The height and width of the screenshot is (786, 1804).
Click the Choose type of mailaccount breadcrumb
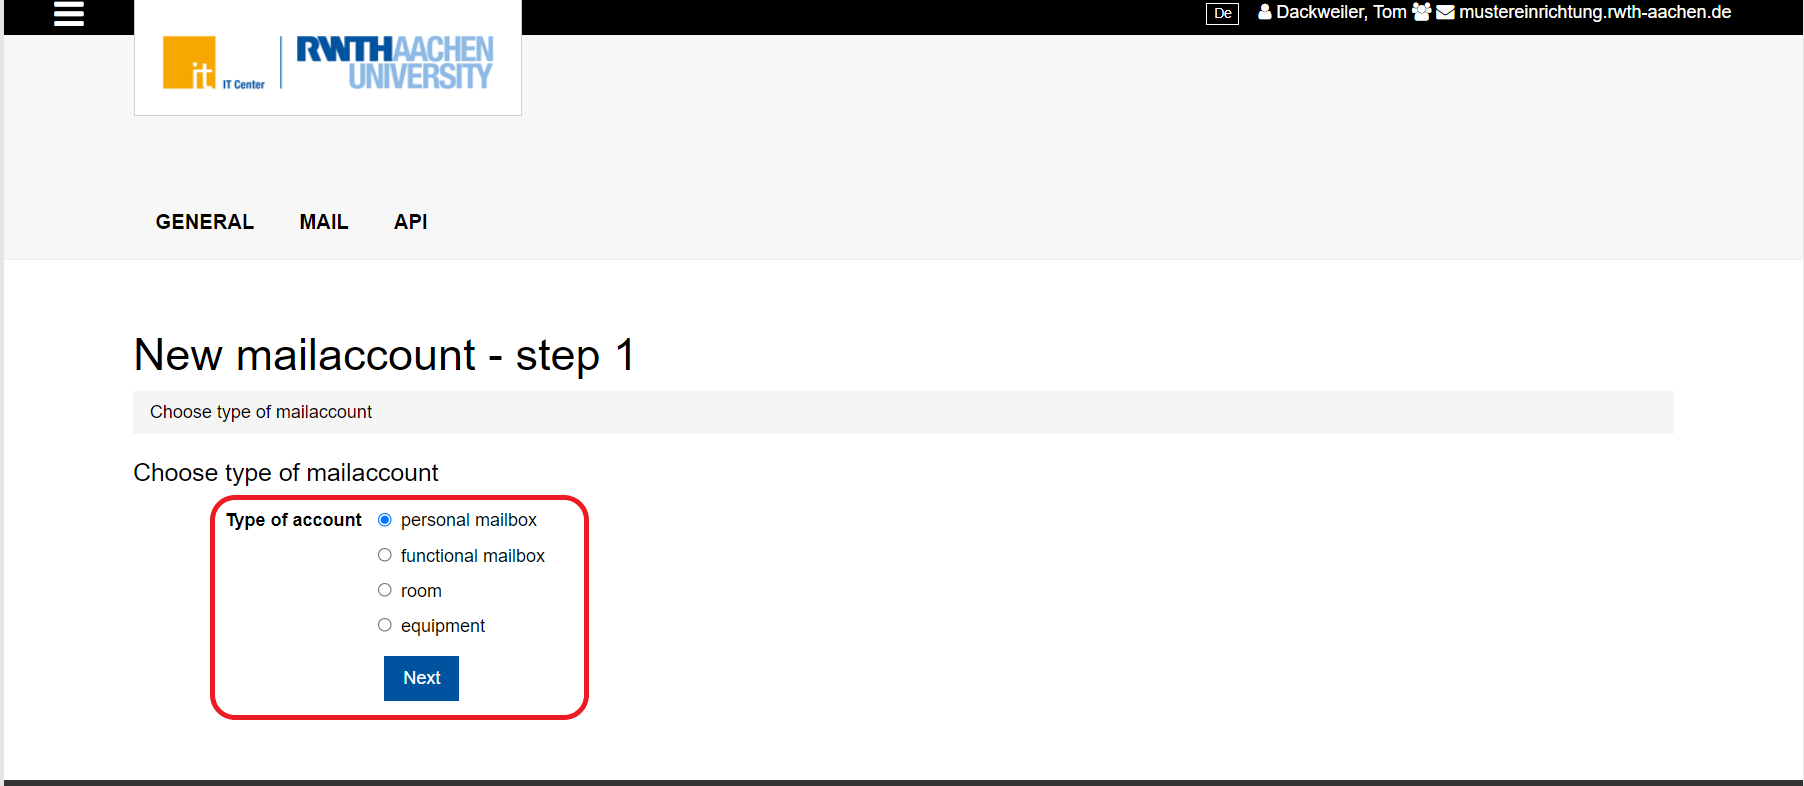click(x=261, y=412)
